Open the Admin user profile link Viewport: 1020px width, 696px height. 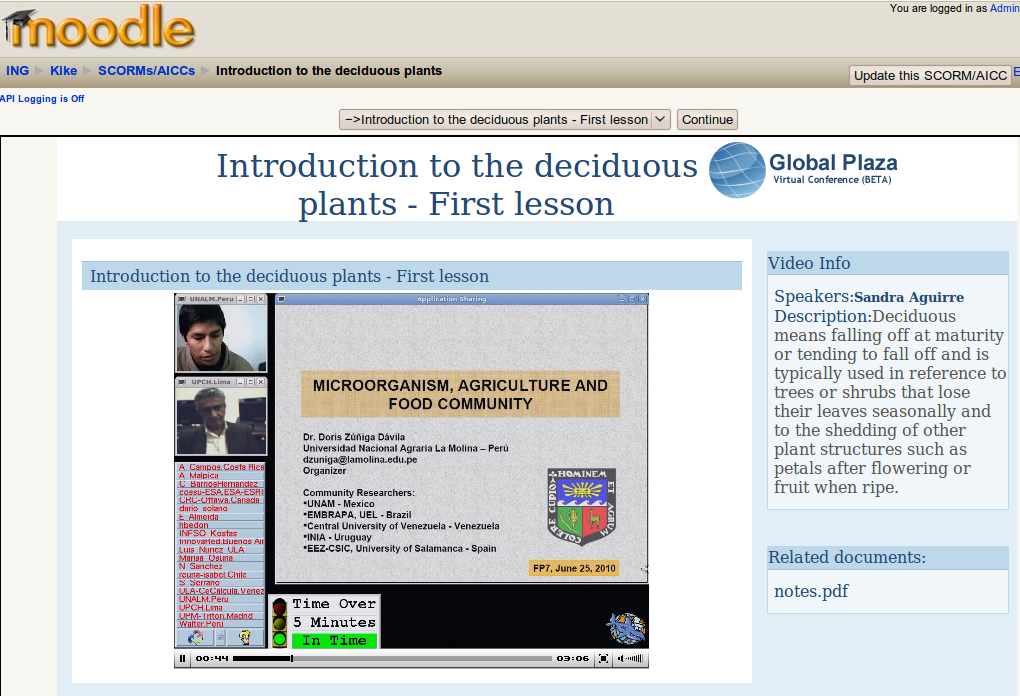point(1004,8)
